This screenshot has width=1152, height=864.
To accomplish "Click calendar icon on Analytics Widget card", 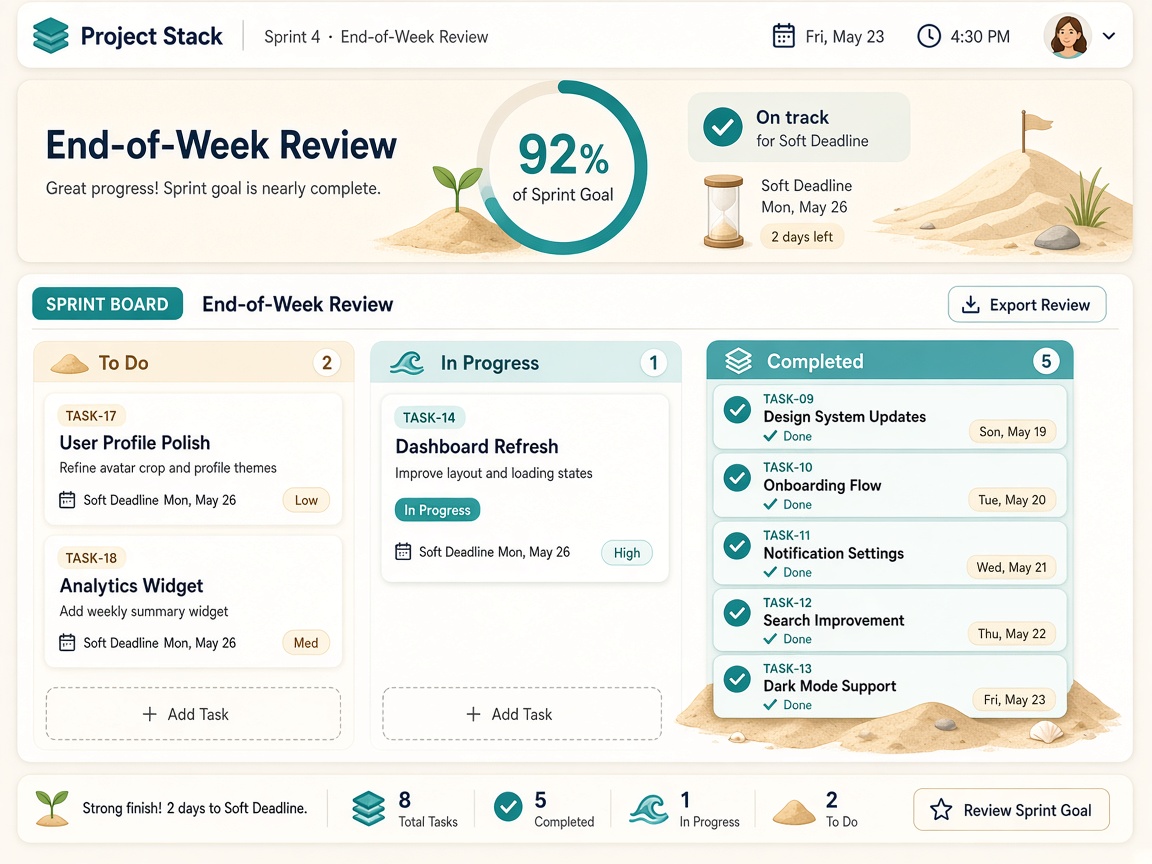I will click(67, 642).
